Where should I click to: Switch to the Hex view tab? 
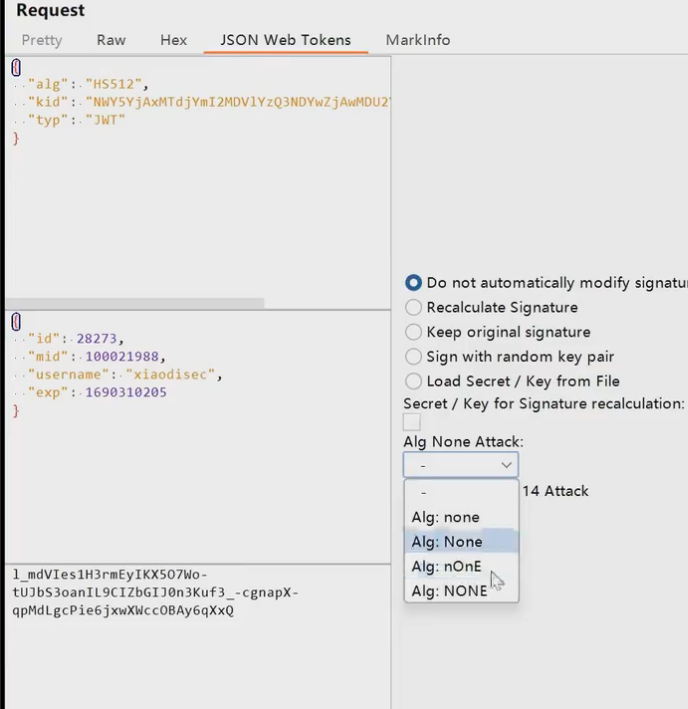click(x=173, y=40)
